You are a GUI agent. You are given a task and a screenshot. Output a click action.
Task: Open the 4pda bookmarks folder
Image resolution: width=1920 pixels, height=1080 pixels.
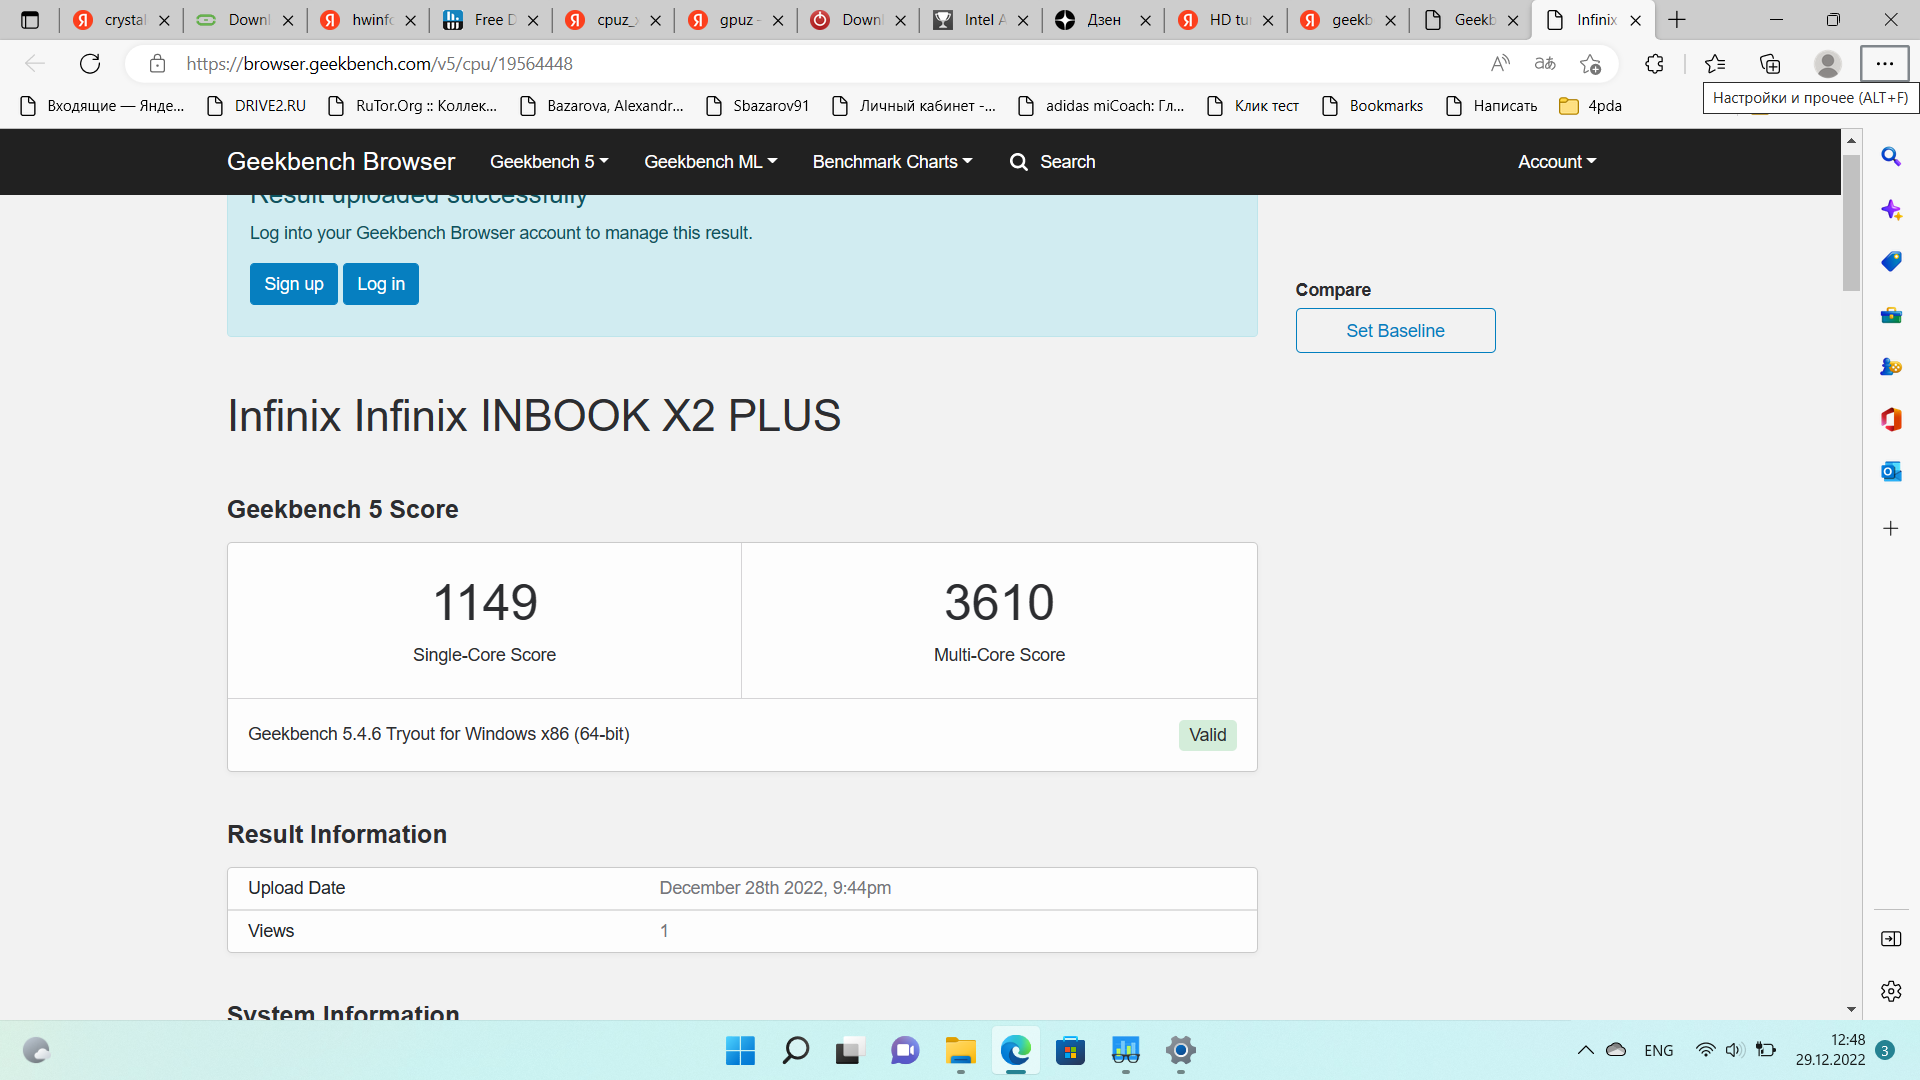tap(1591, 106)
